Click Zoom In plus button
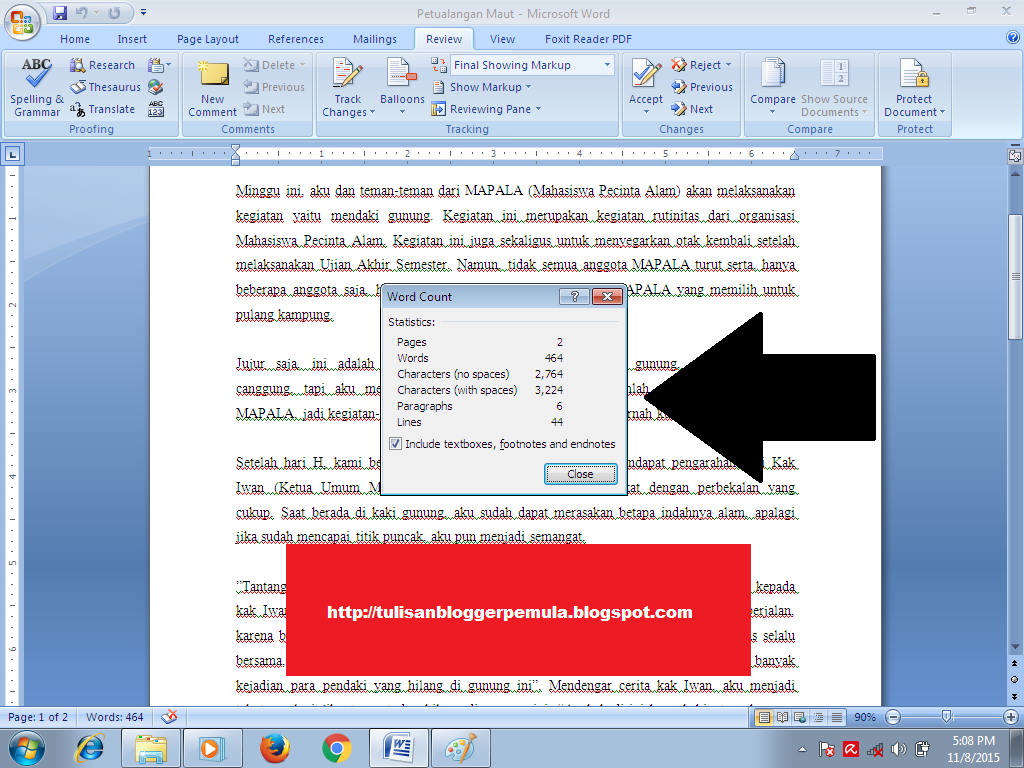The height and width of the screenshot is (768, 1024). 1011,717
